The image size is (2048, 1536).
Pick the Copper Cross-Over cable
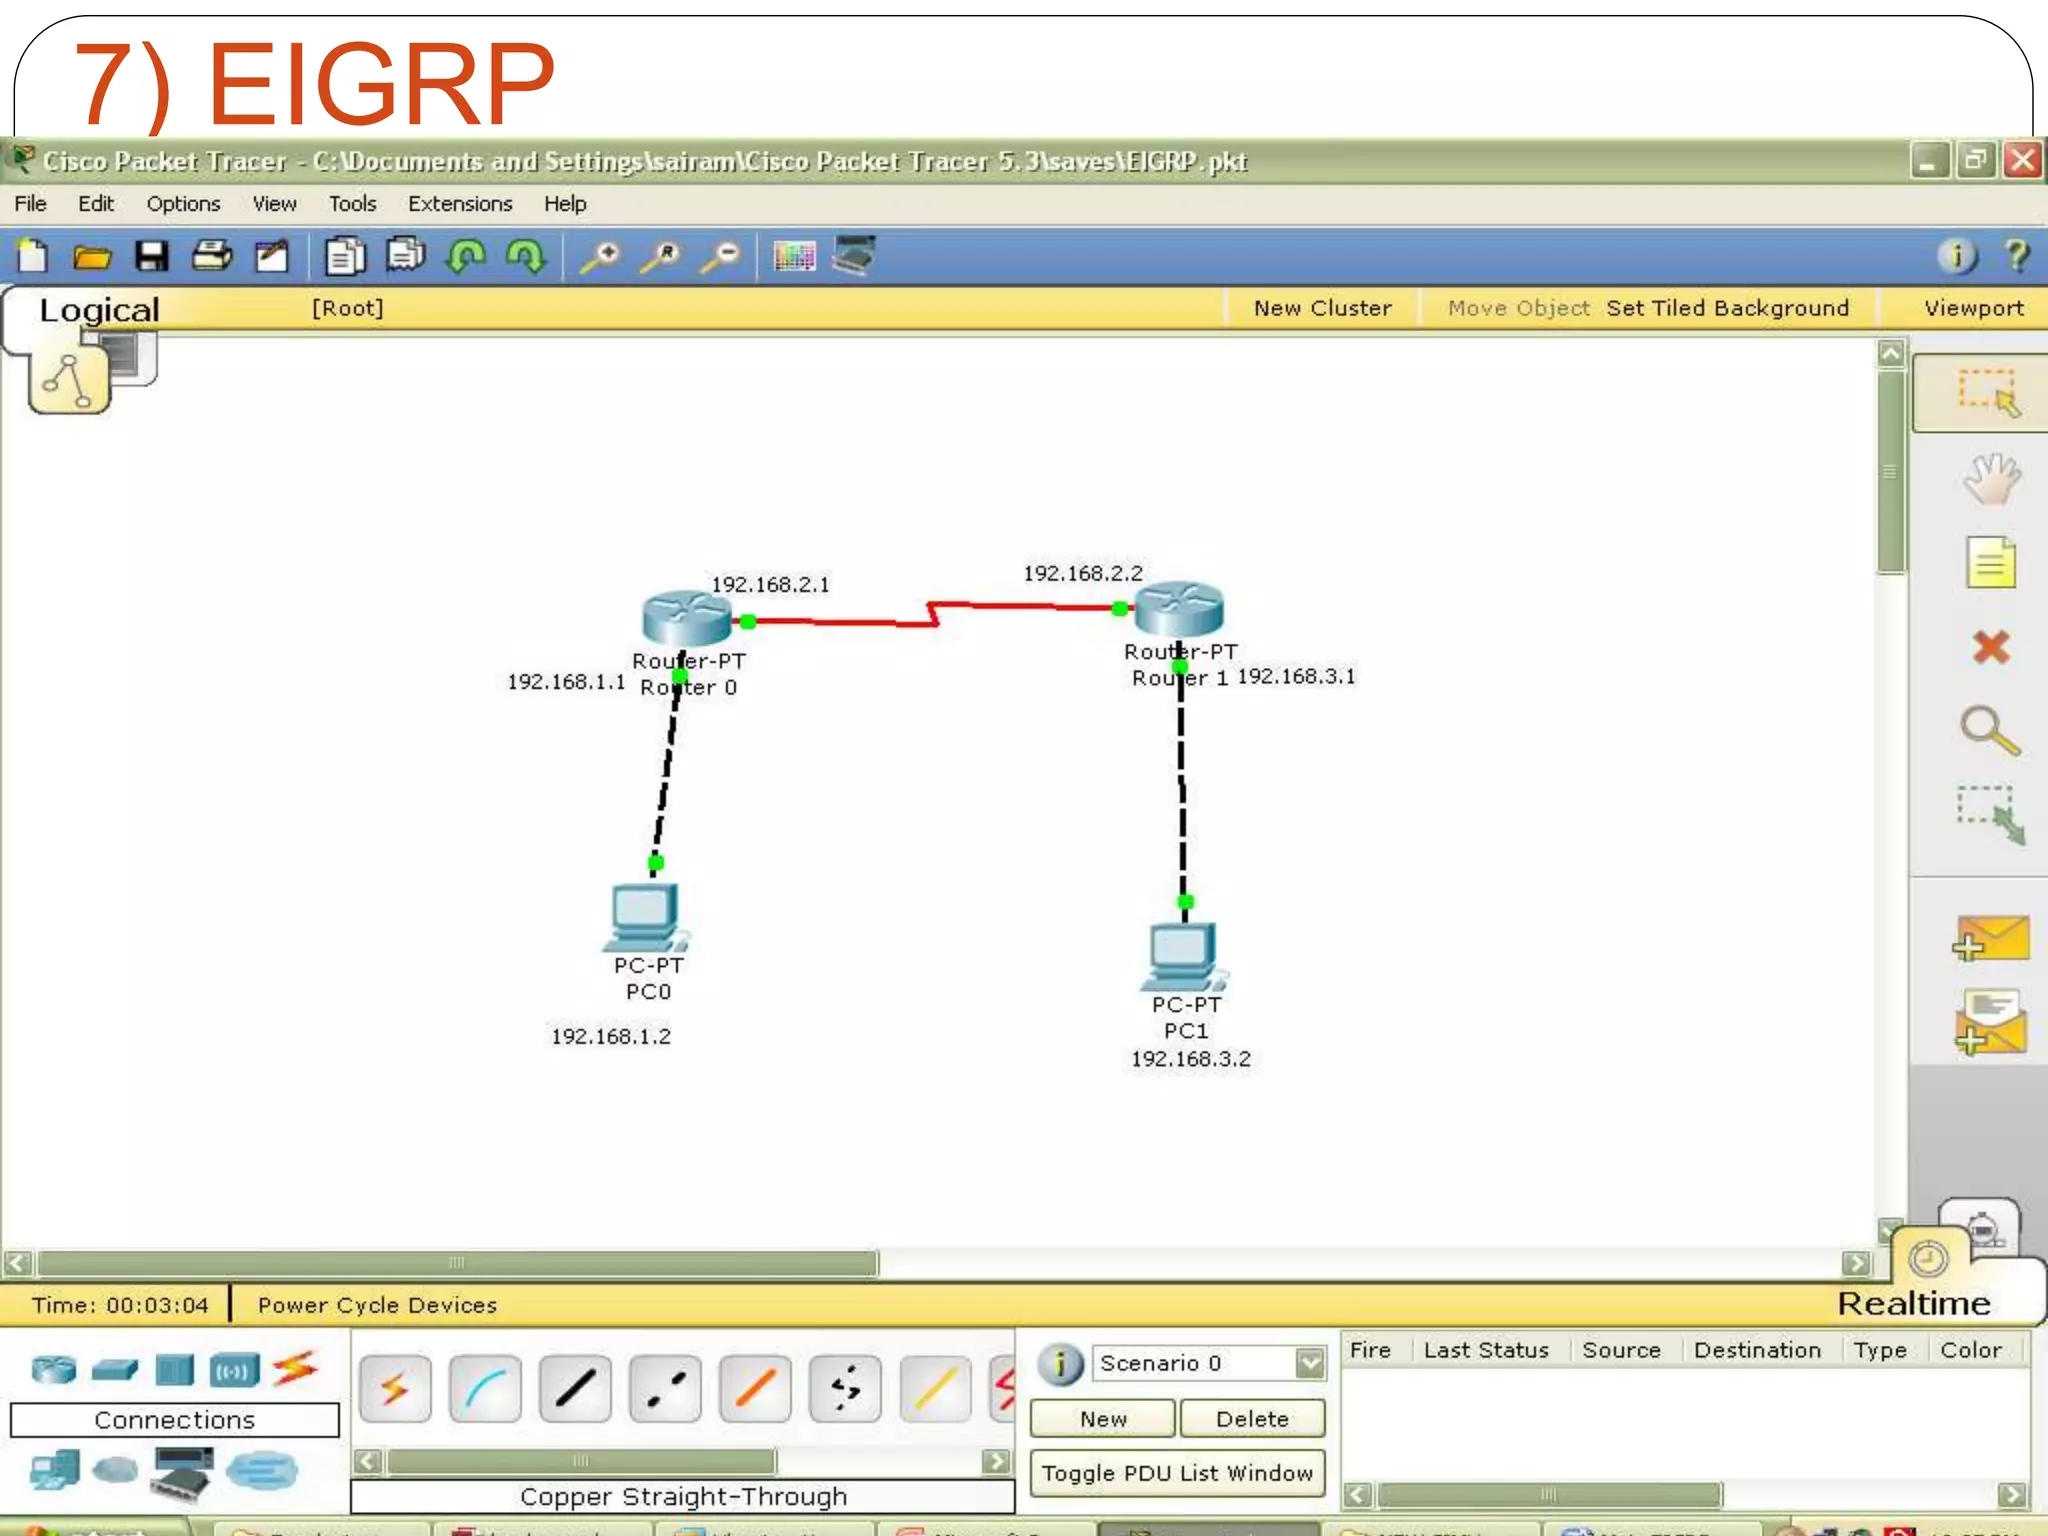tap(665, 1389)
